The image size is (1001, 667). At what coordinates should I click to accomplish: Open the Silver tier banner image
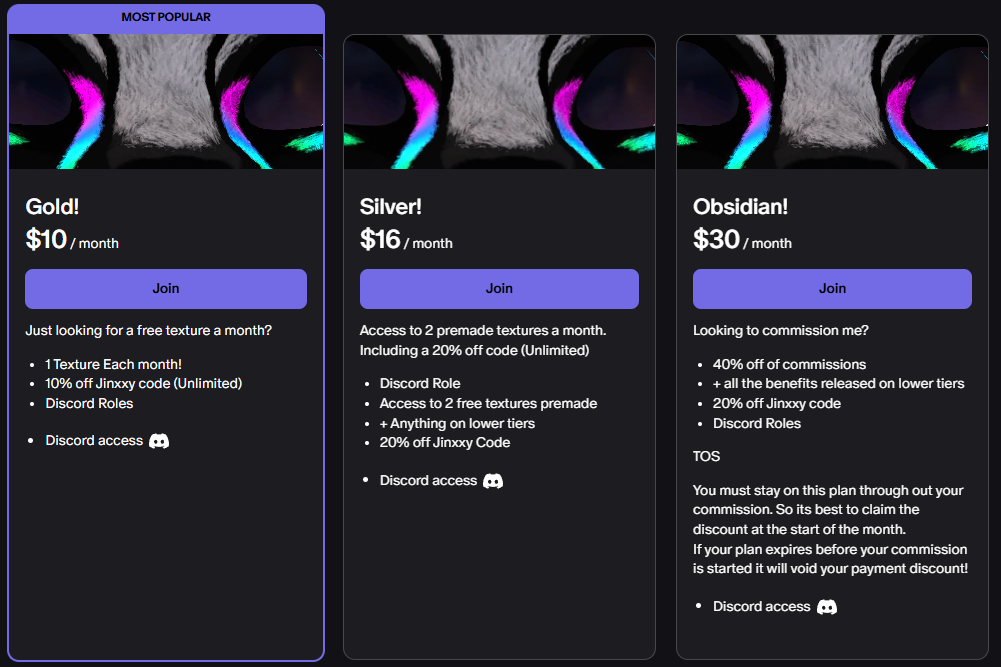pos(499,101)
